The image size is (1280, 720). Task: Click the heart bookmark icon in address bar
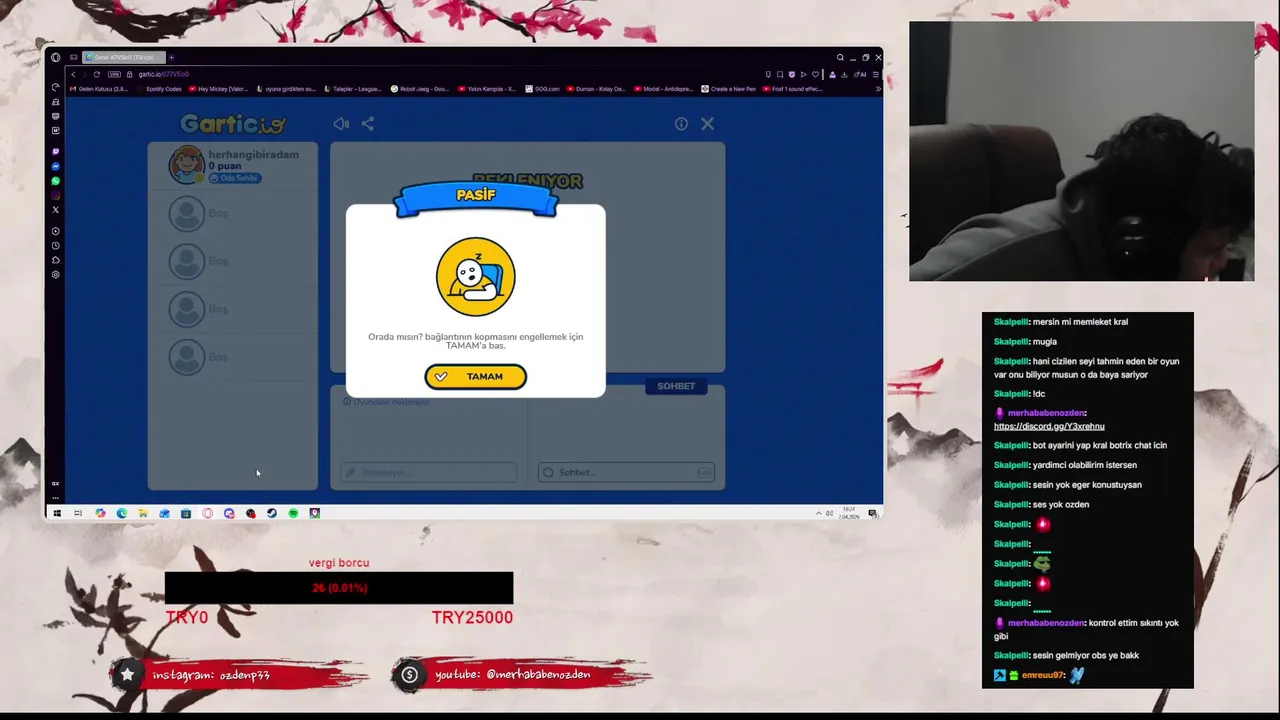(x=815, y=74)
